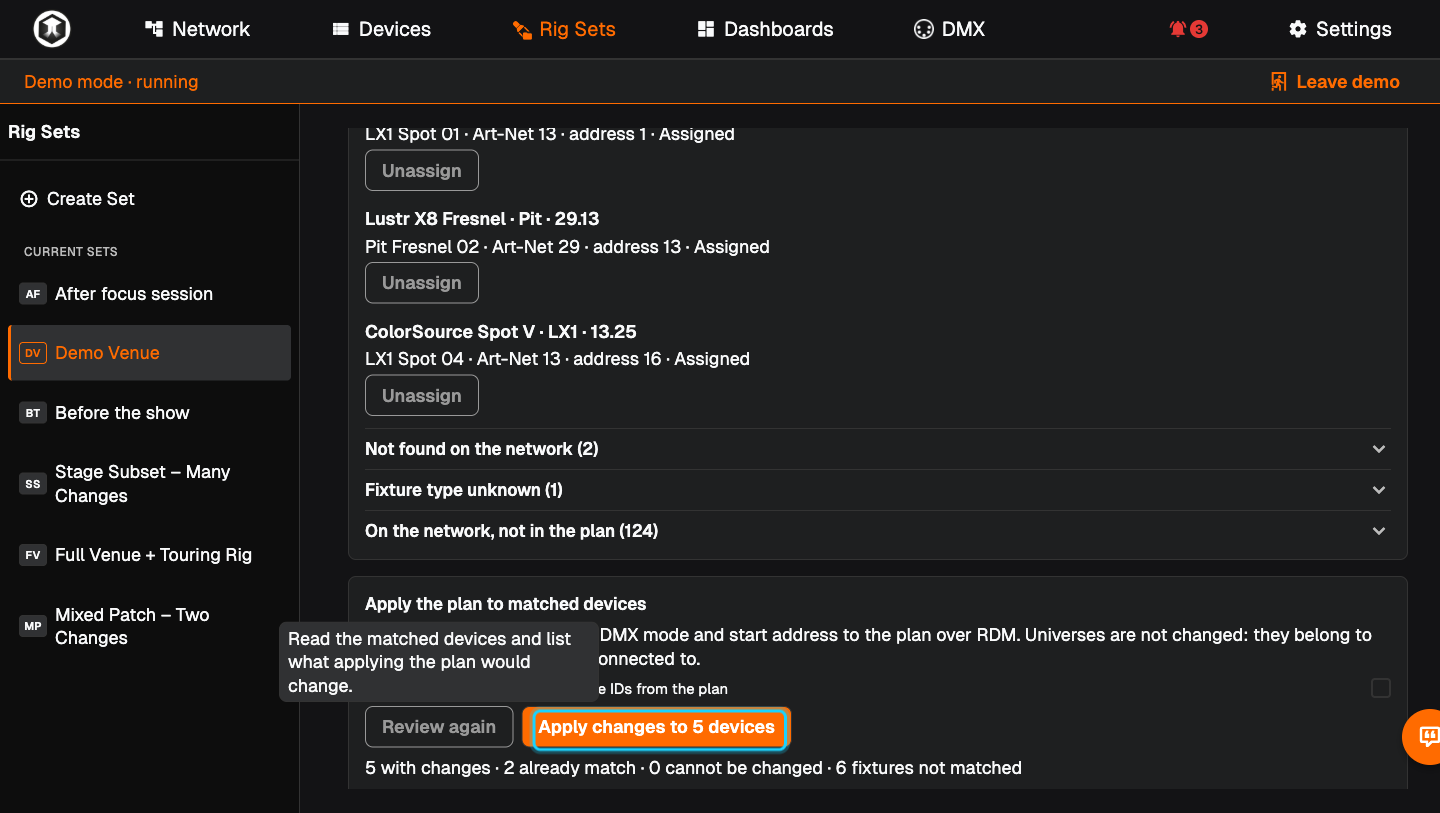Click the MP badge of Mixed Patch
This screenshot has height=813, width=1440.
[x=33, y=626]
